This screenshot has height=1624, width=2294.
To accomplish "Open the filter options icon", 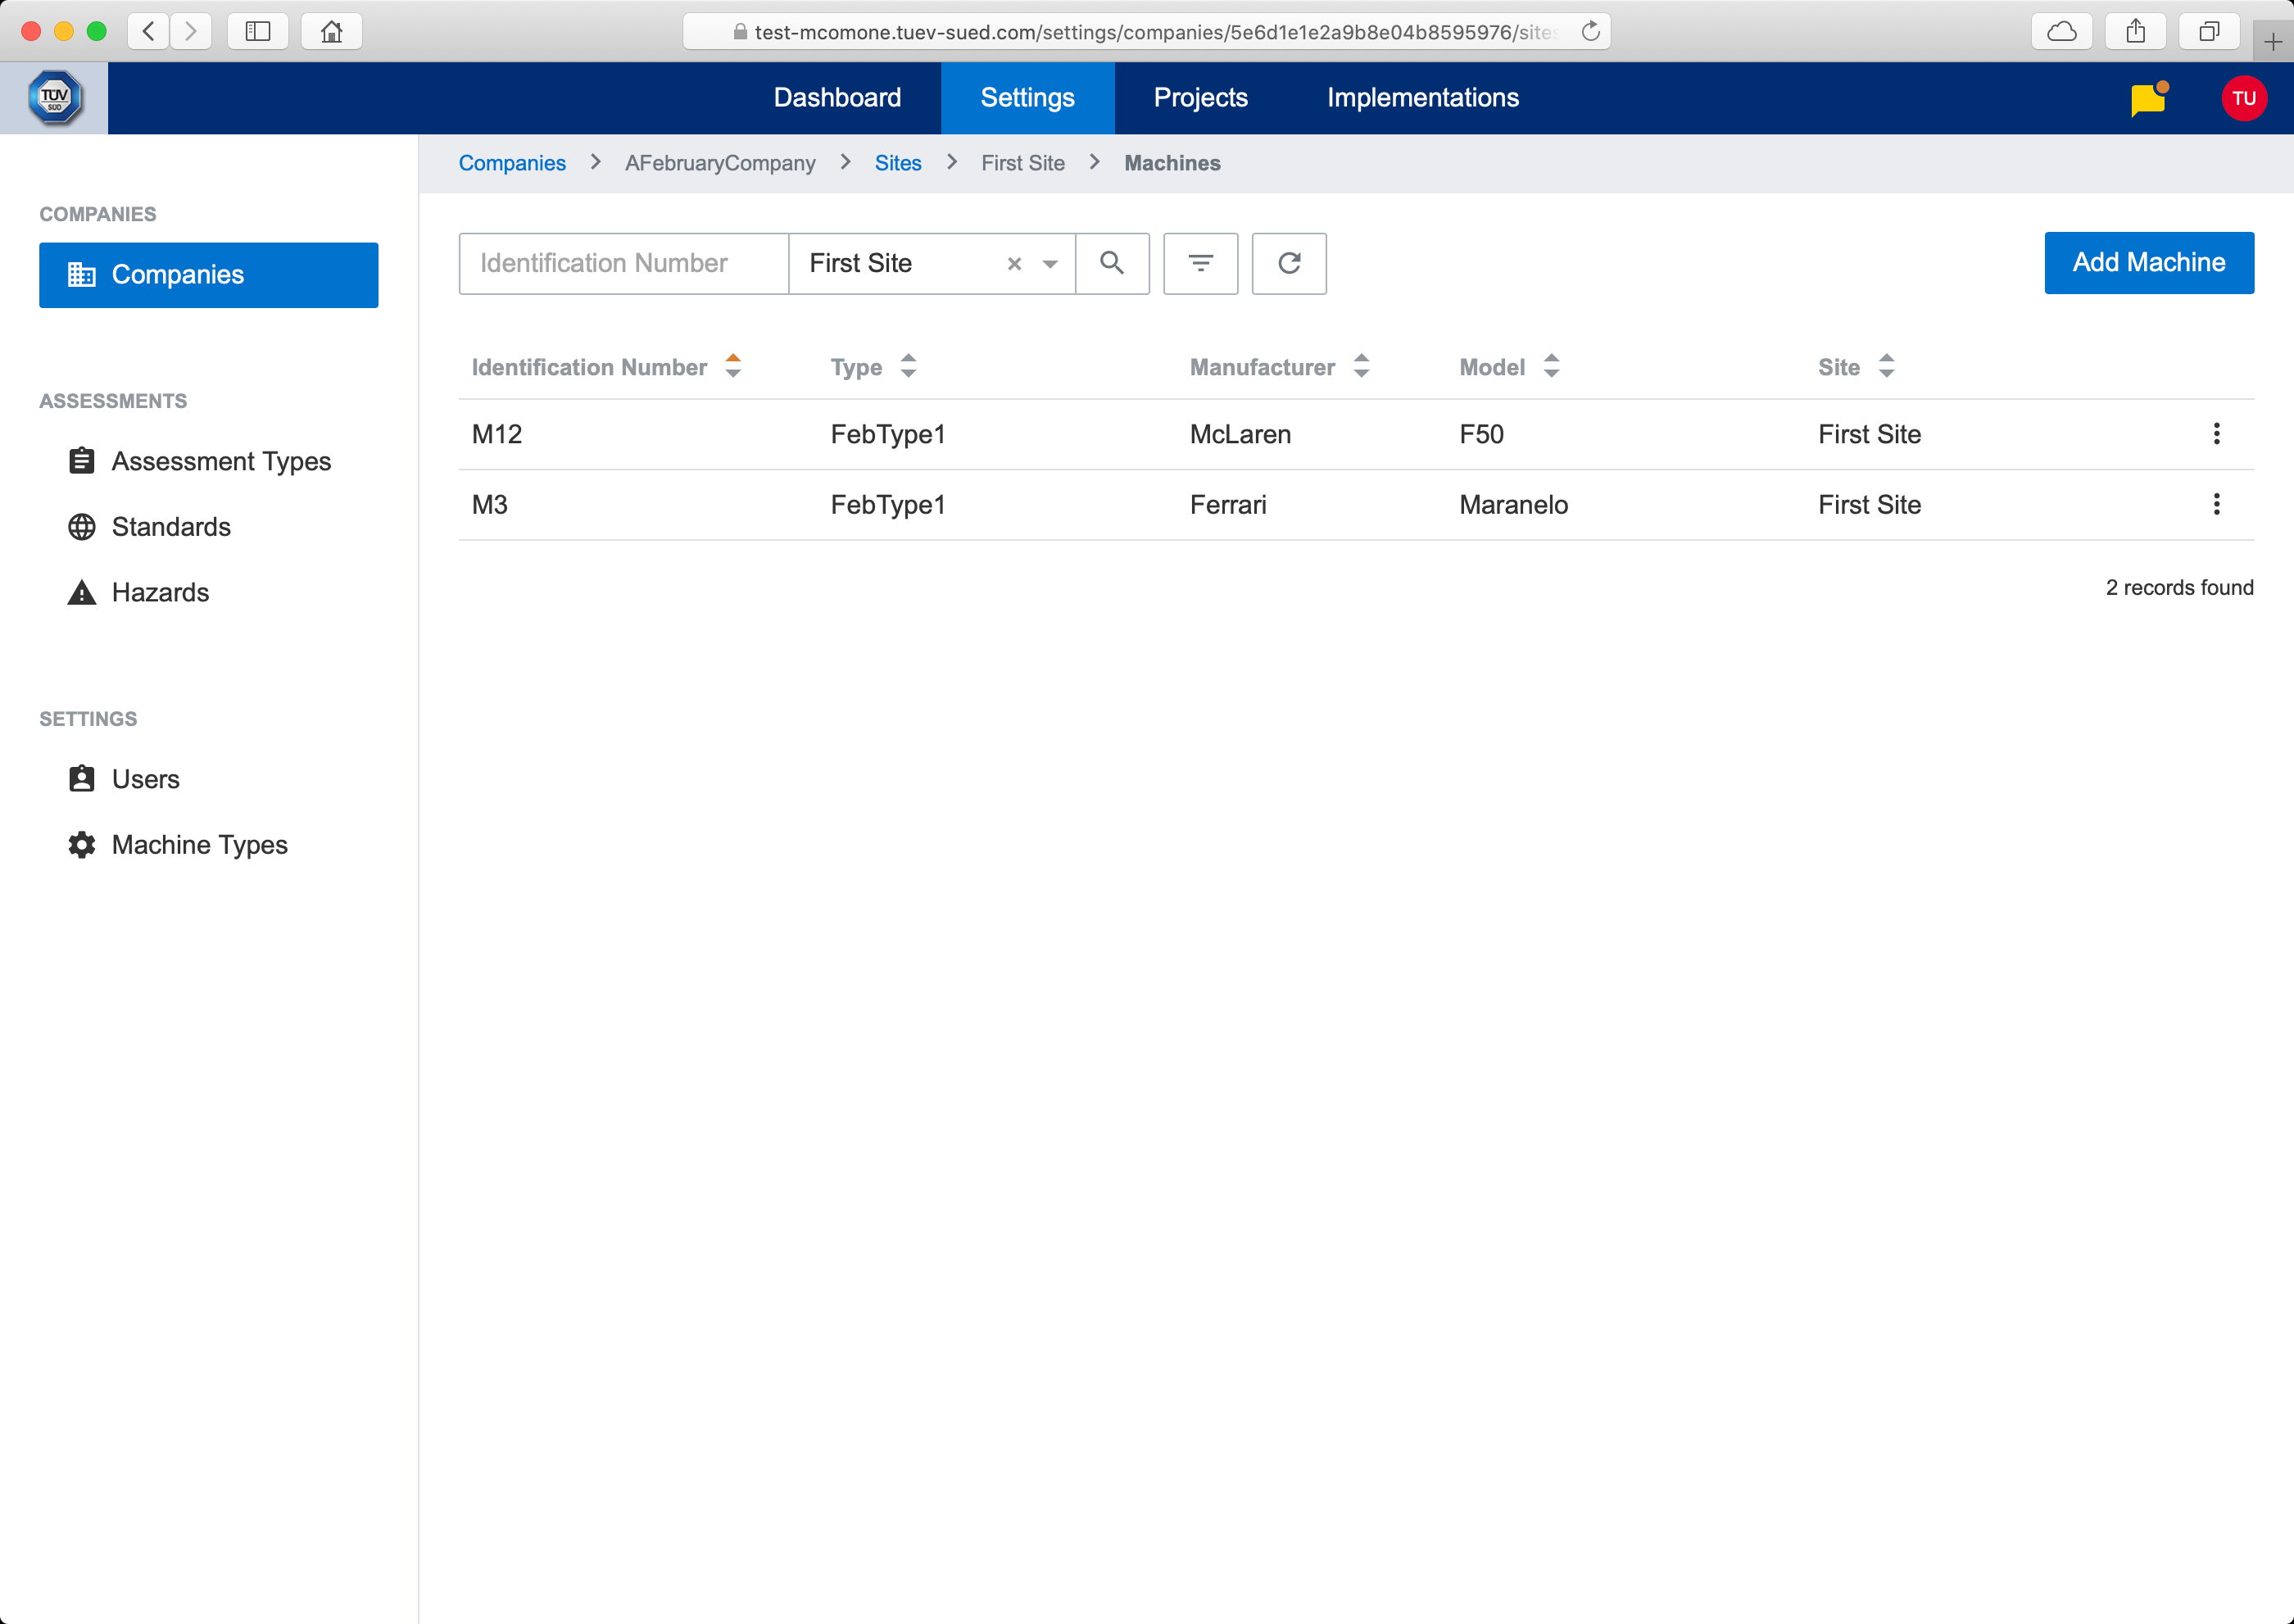I will [x=1200, y=263].
